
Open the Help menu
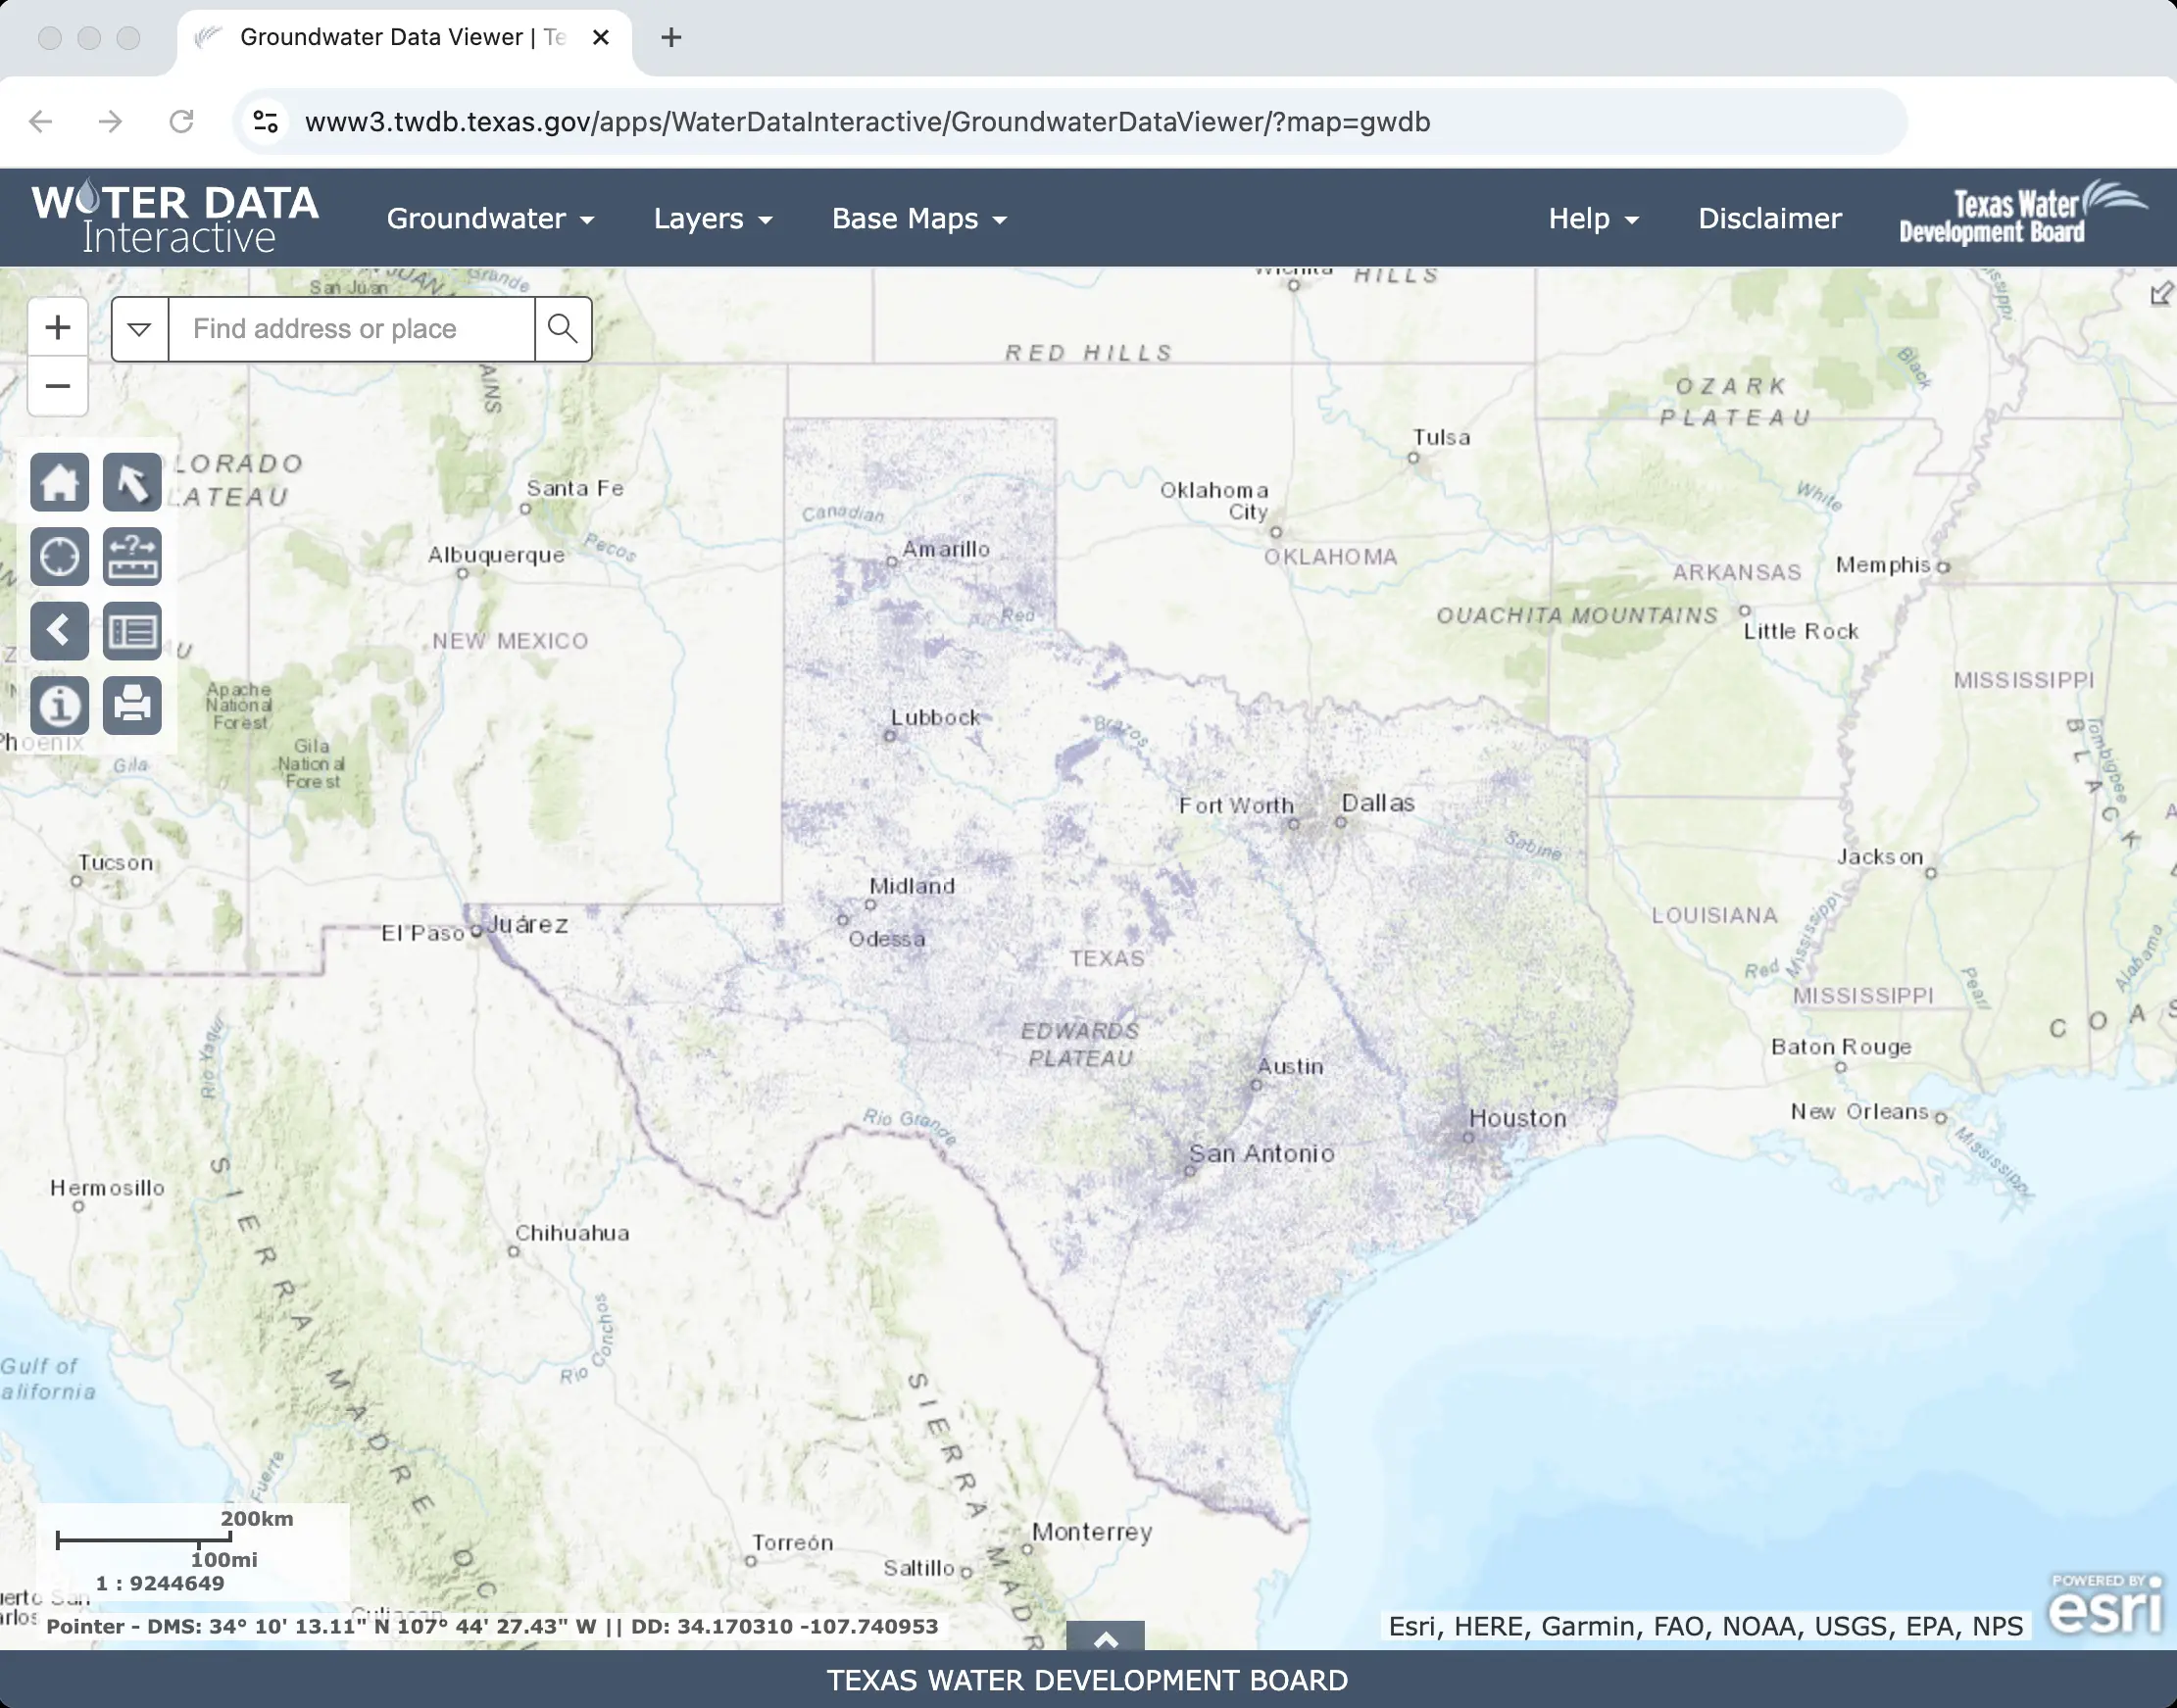click(1593, 218)
